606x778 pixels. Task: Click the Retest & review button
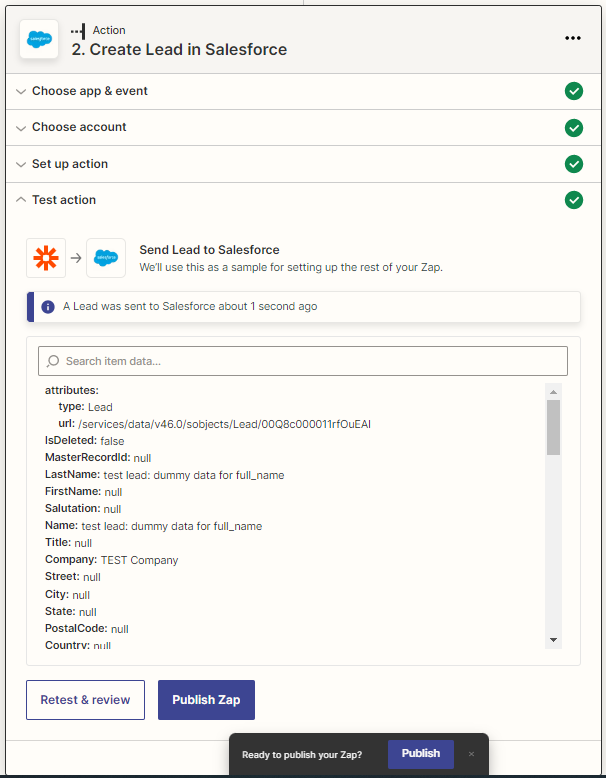(x=85, y=700)
